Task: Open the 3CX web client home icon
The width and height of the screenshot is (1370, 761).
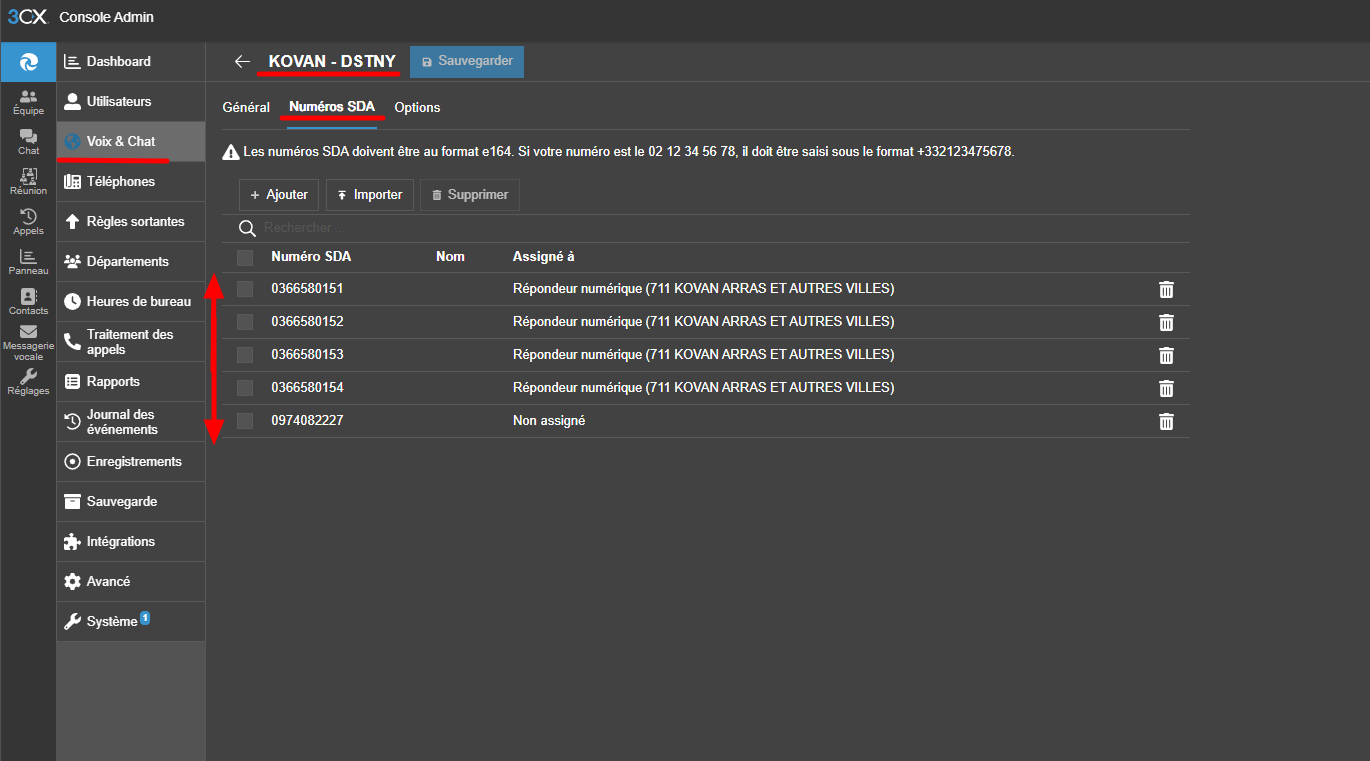Action: 28,62
